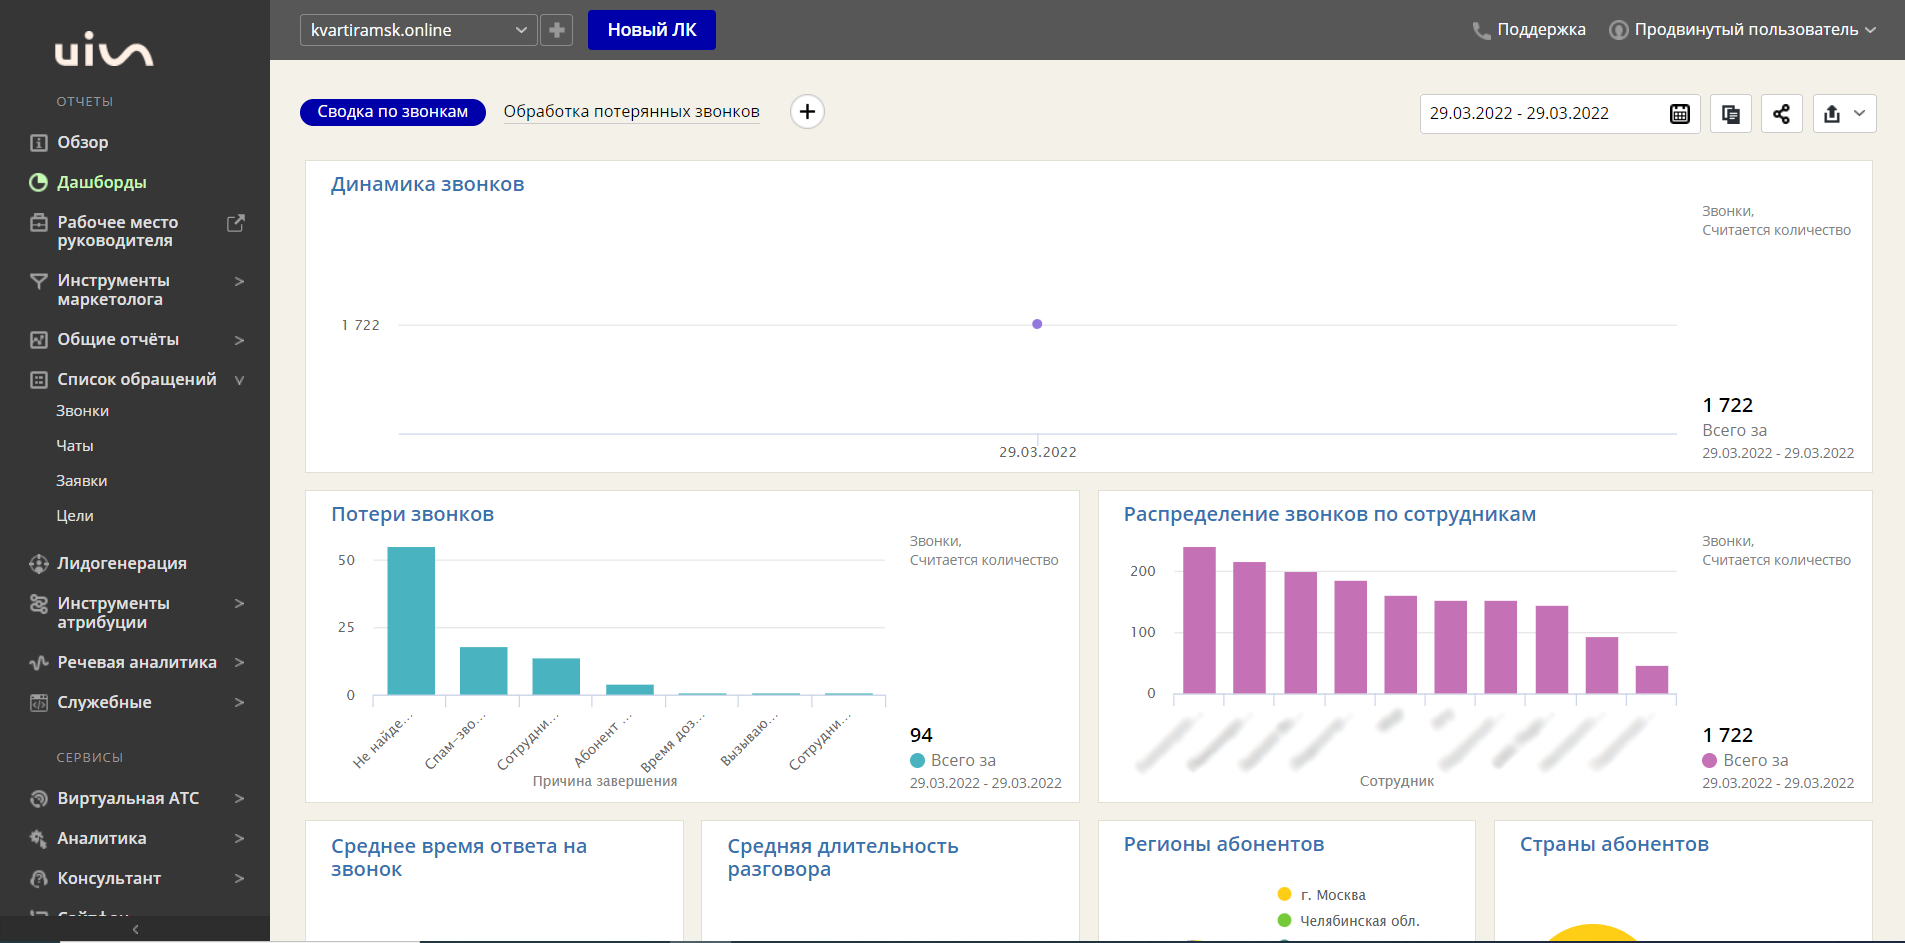Expand the Аналитика submenu arrow
Image resolution: width=1905 pixels, height=943 pixels.
click(239, 839)
